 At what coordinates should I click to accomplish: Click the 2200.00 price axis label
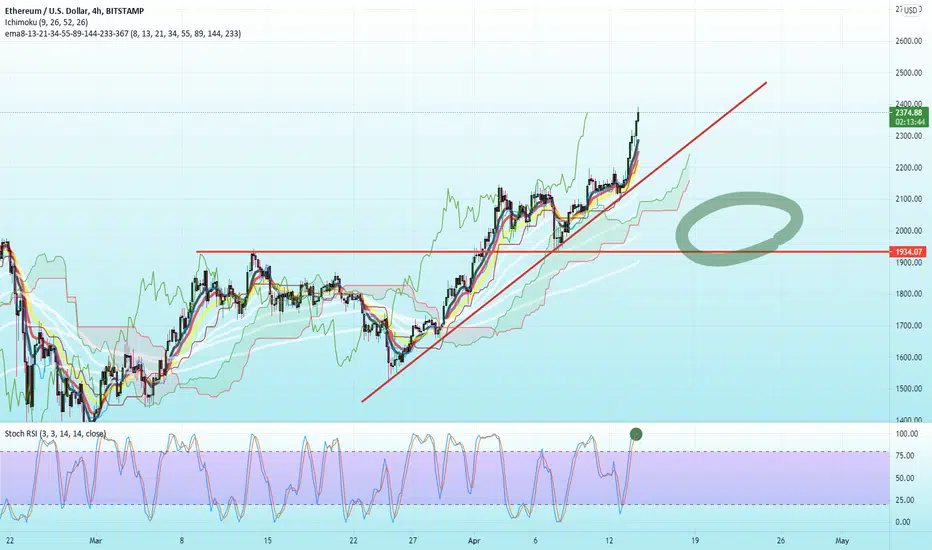909,168
